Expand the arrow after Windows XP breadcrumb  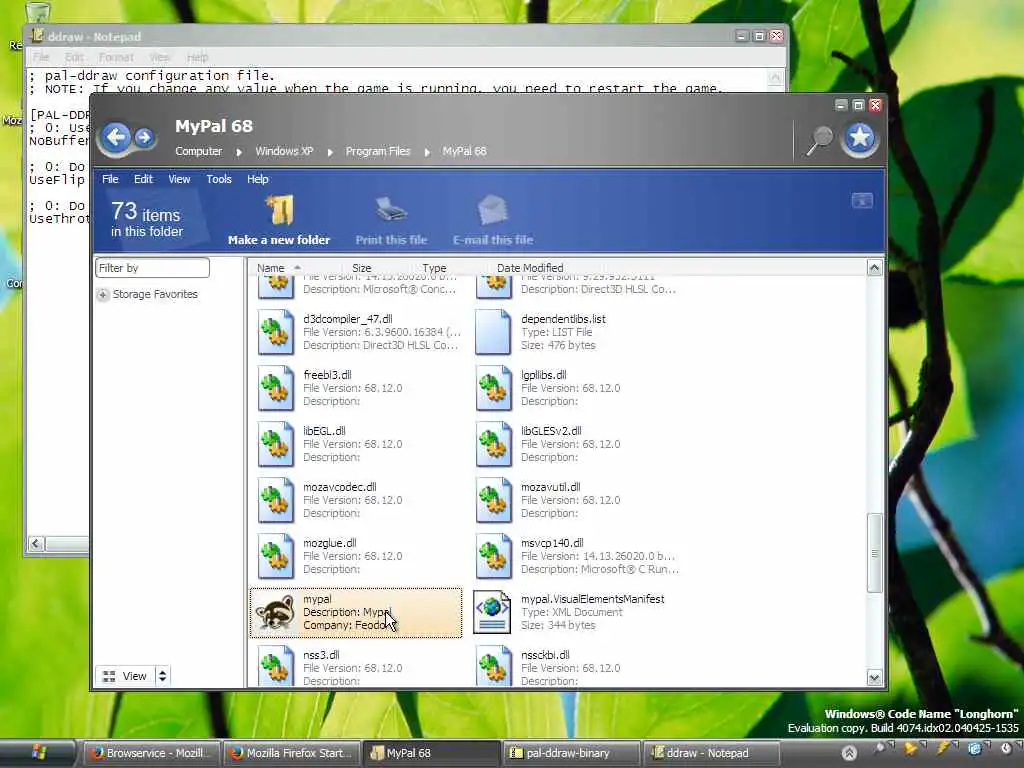[330, 152]
